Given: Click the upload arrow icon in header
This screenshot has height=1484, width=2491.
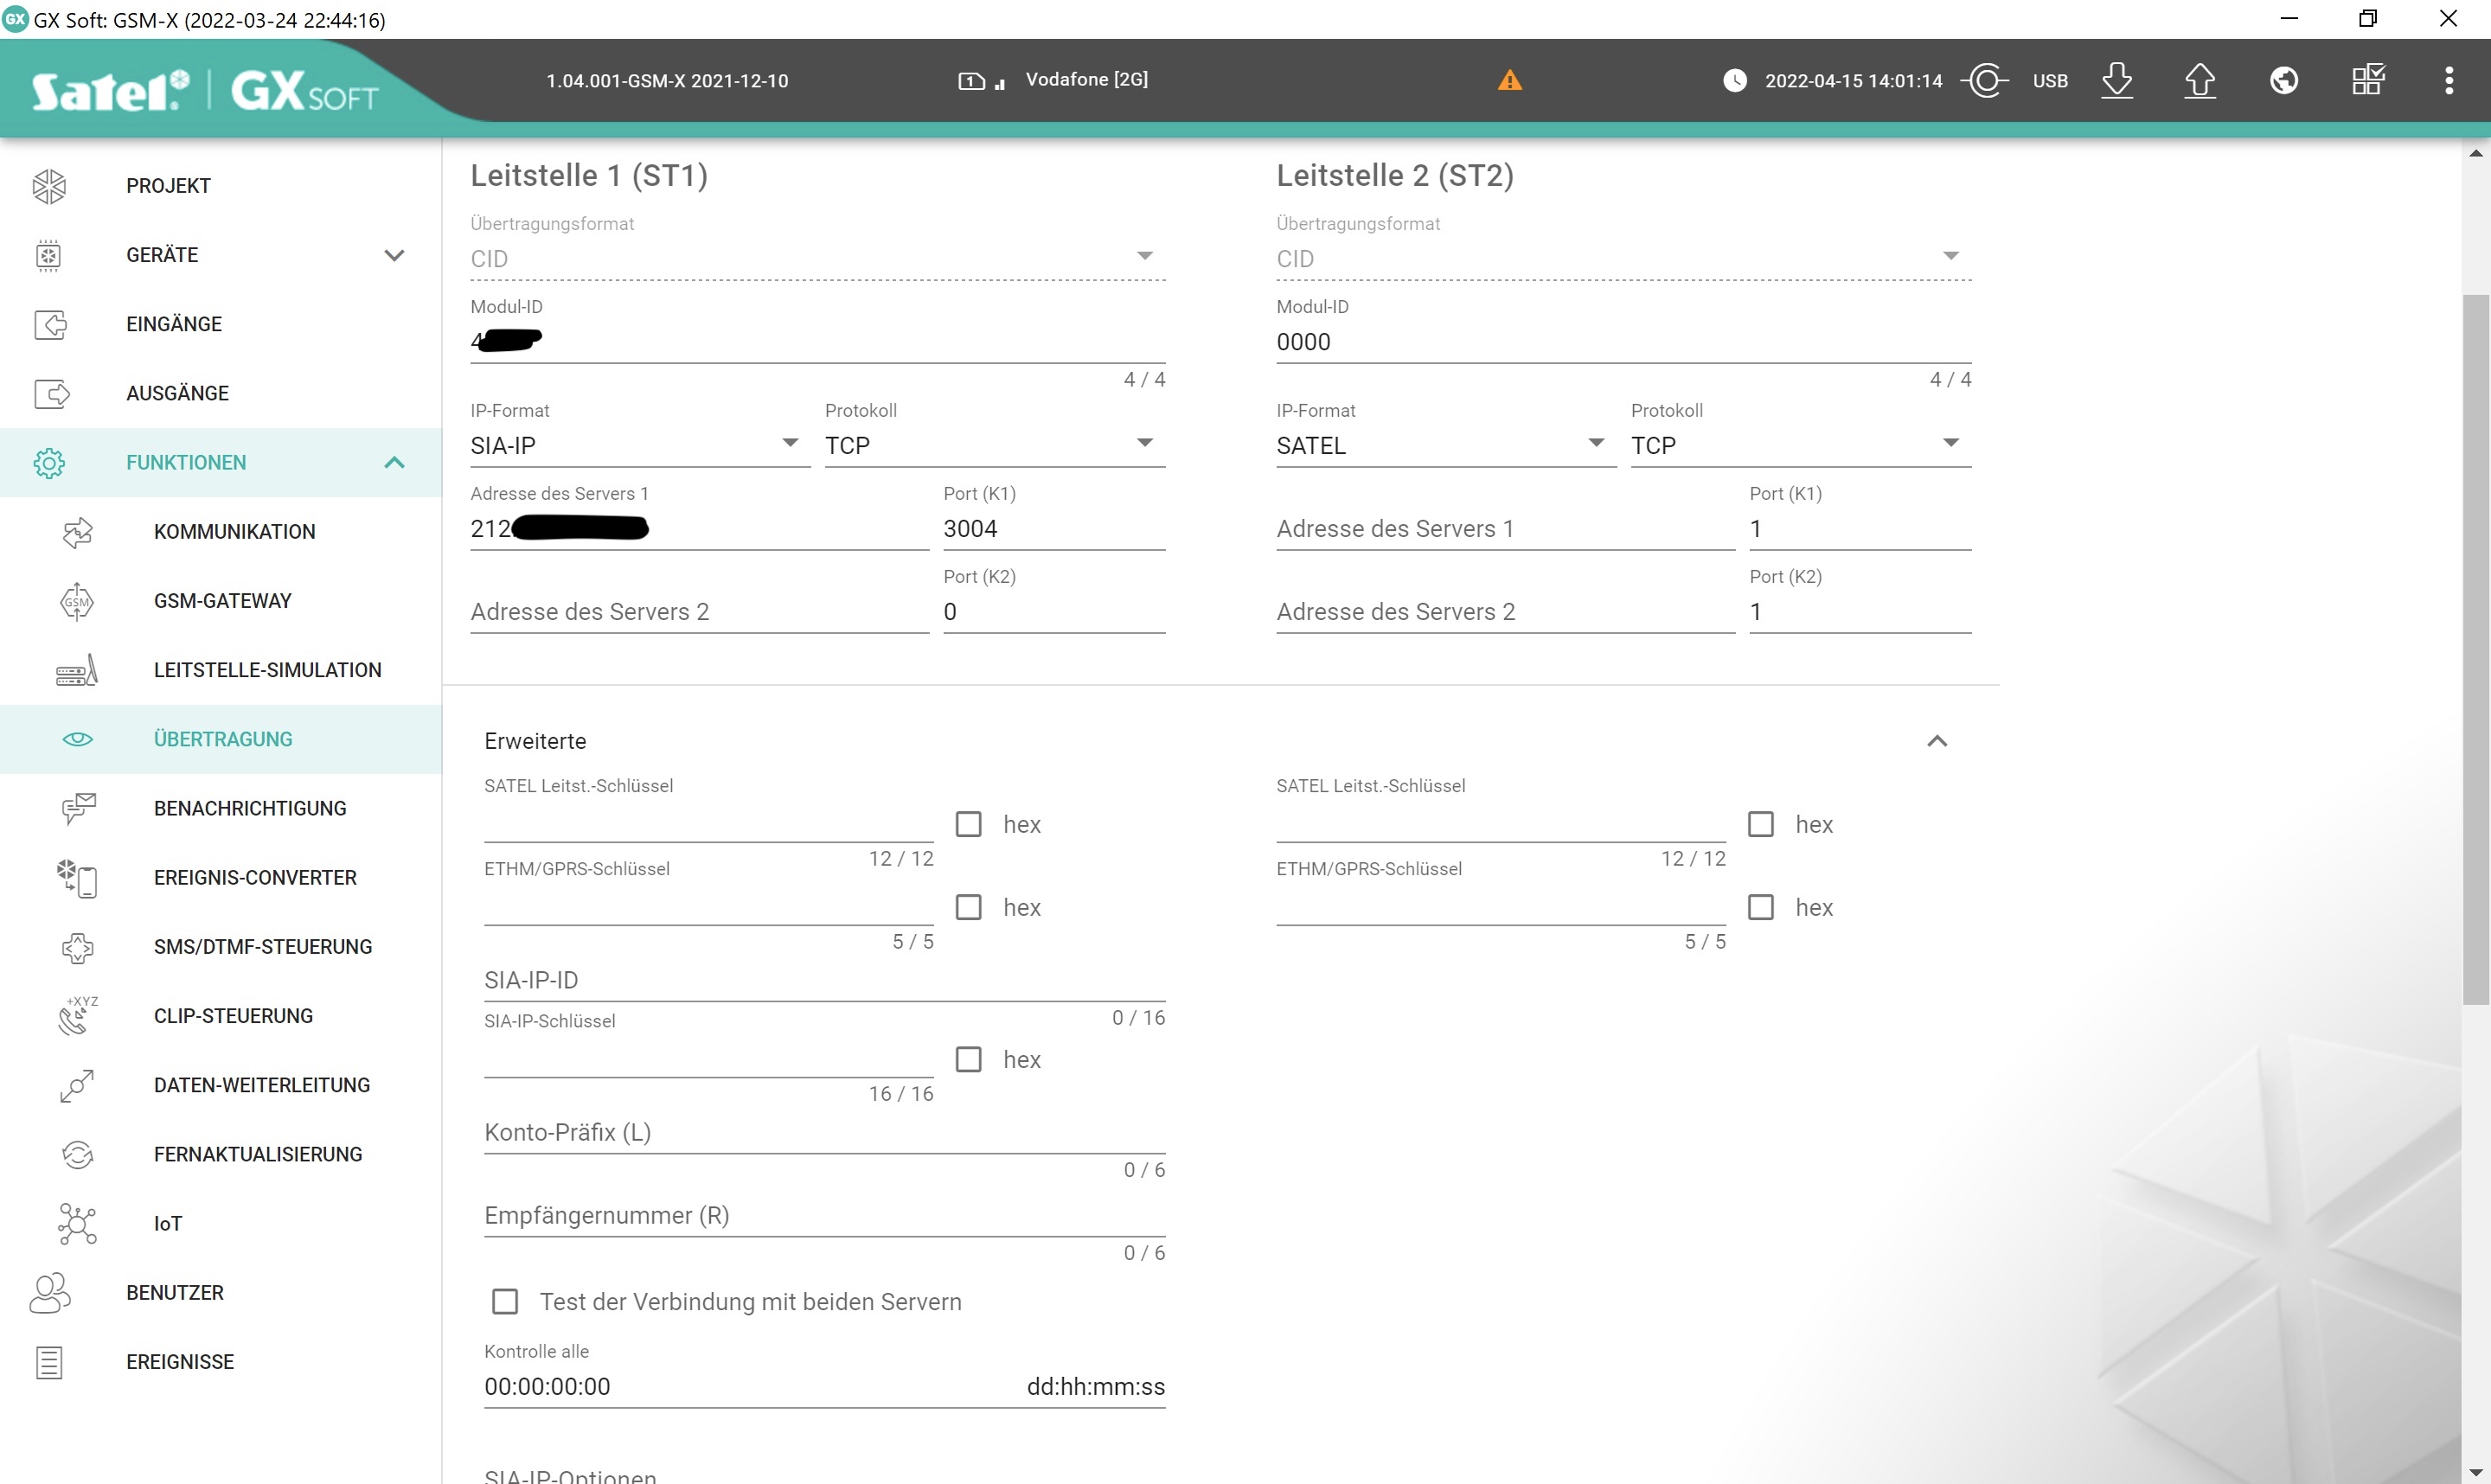Looking at the screenshot, I should (2200, 80).
